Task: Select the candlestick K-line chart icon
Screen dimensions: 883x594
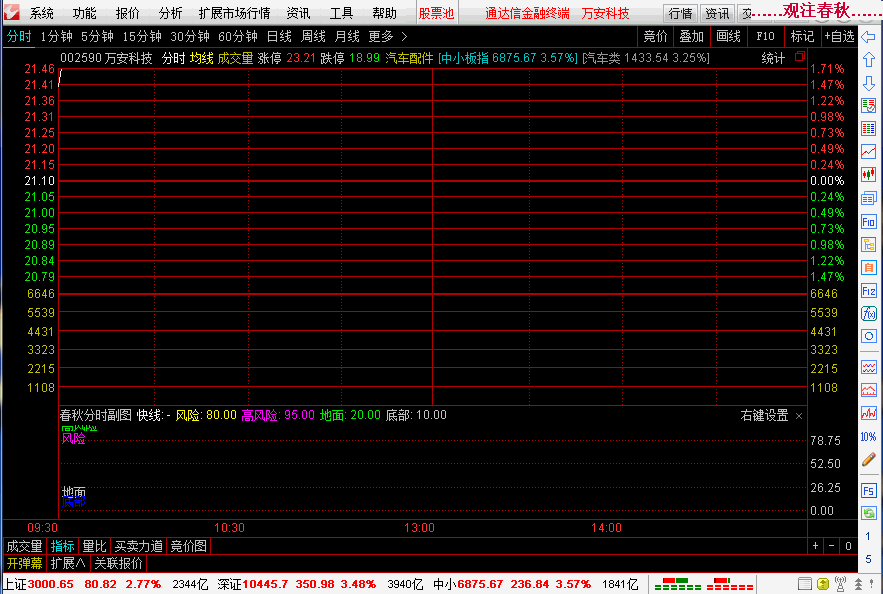Action: [x=868, y=175]
